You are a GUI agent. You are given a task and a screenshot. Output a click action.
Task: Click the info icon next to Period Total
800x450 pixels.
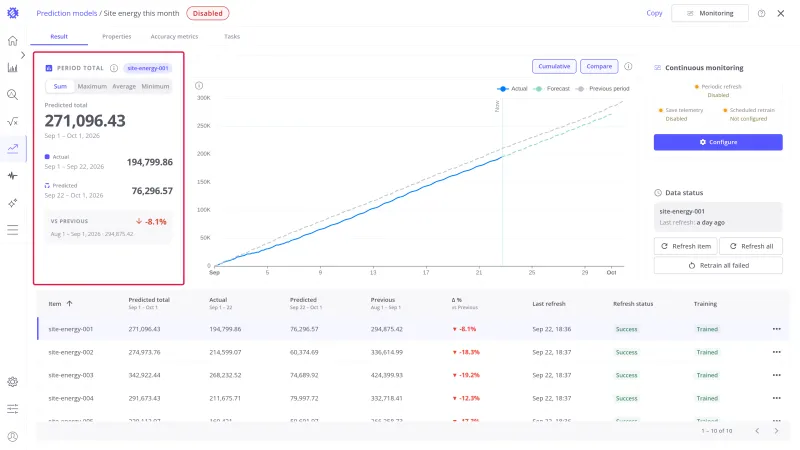114,68
